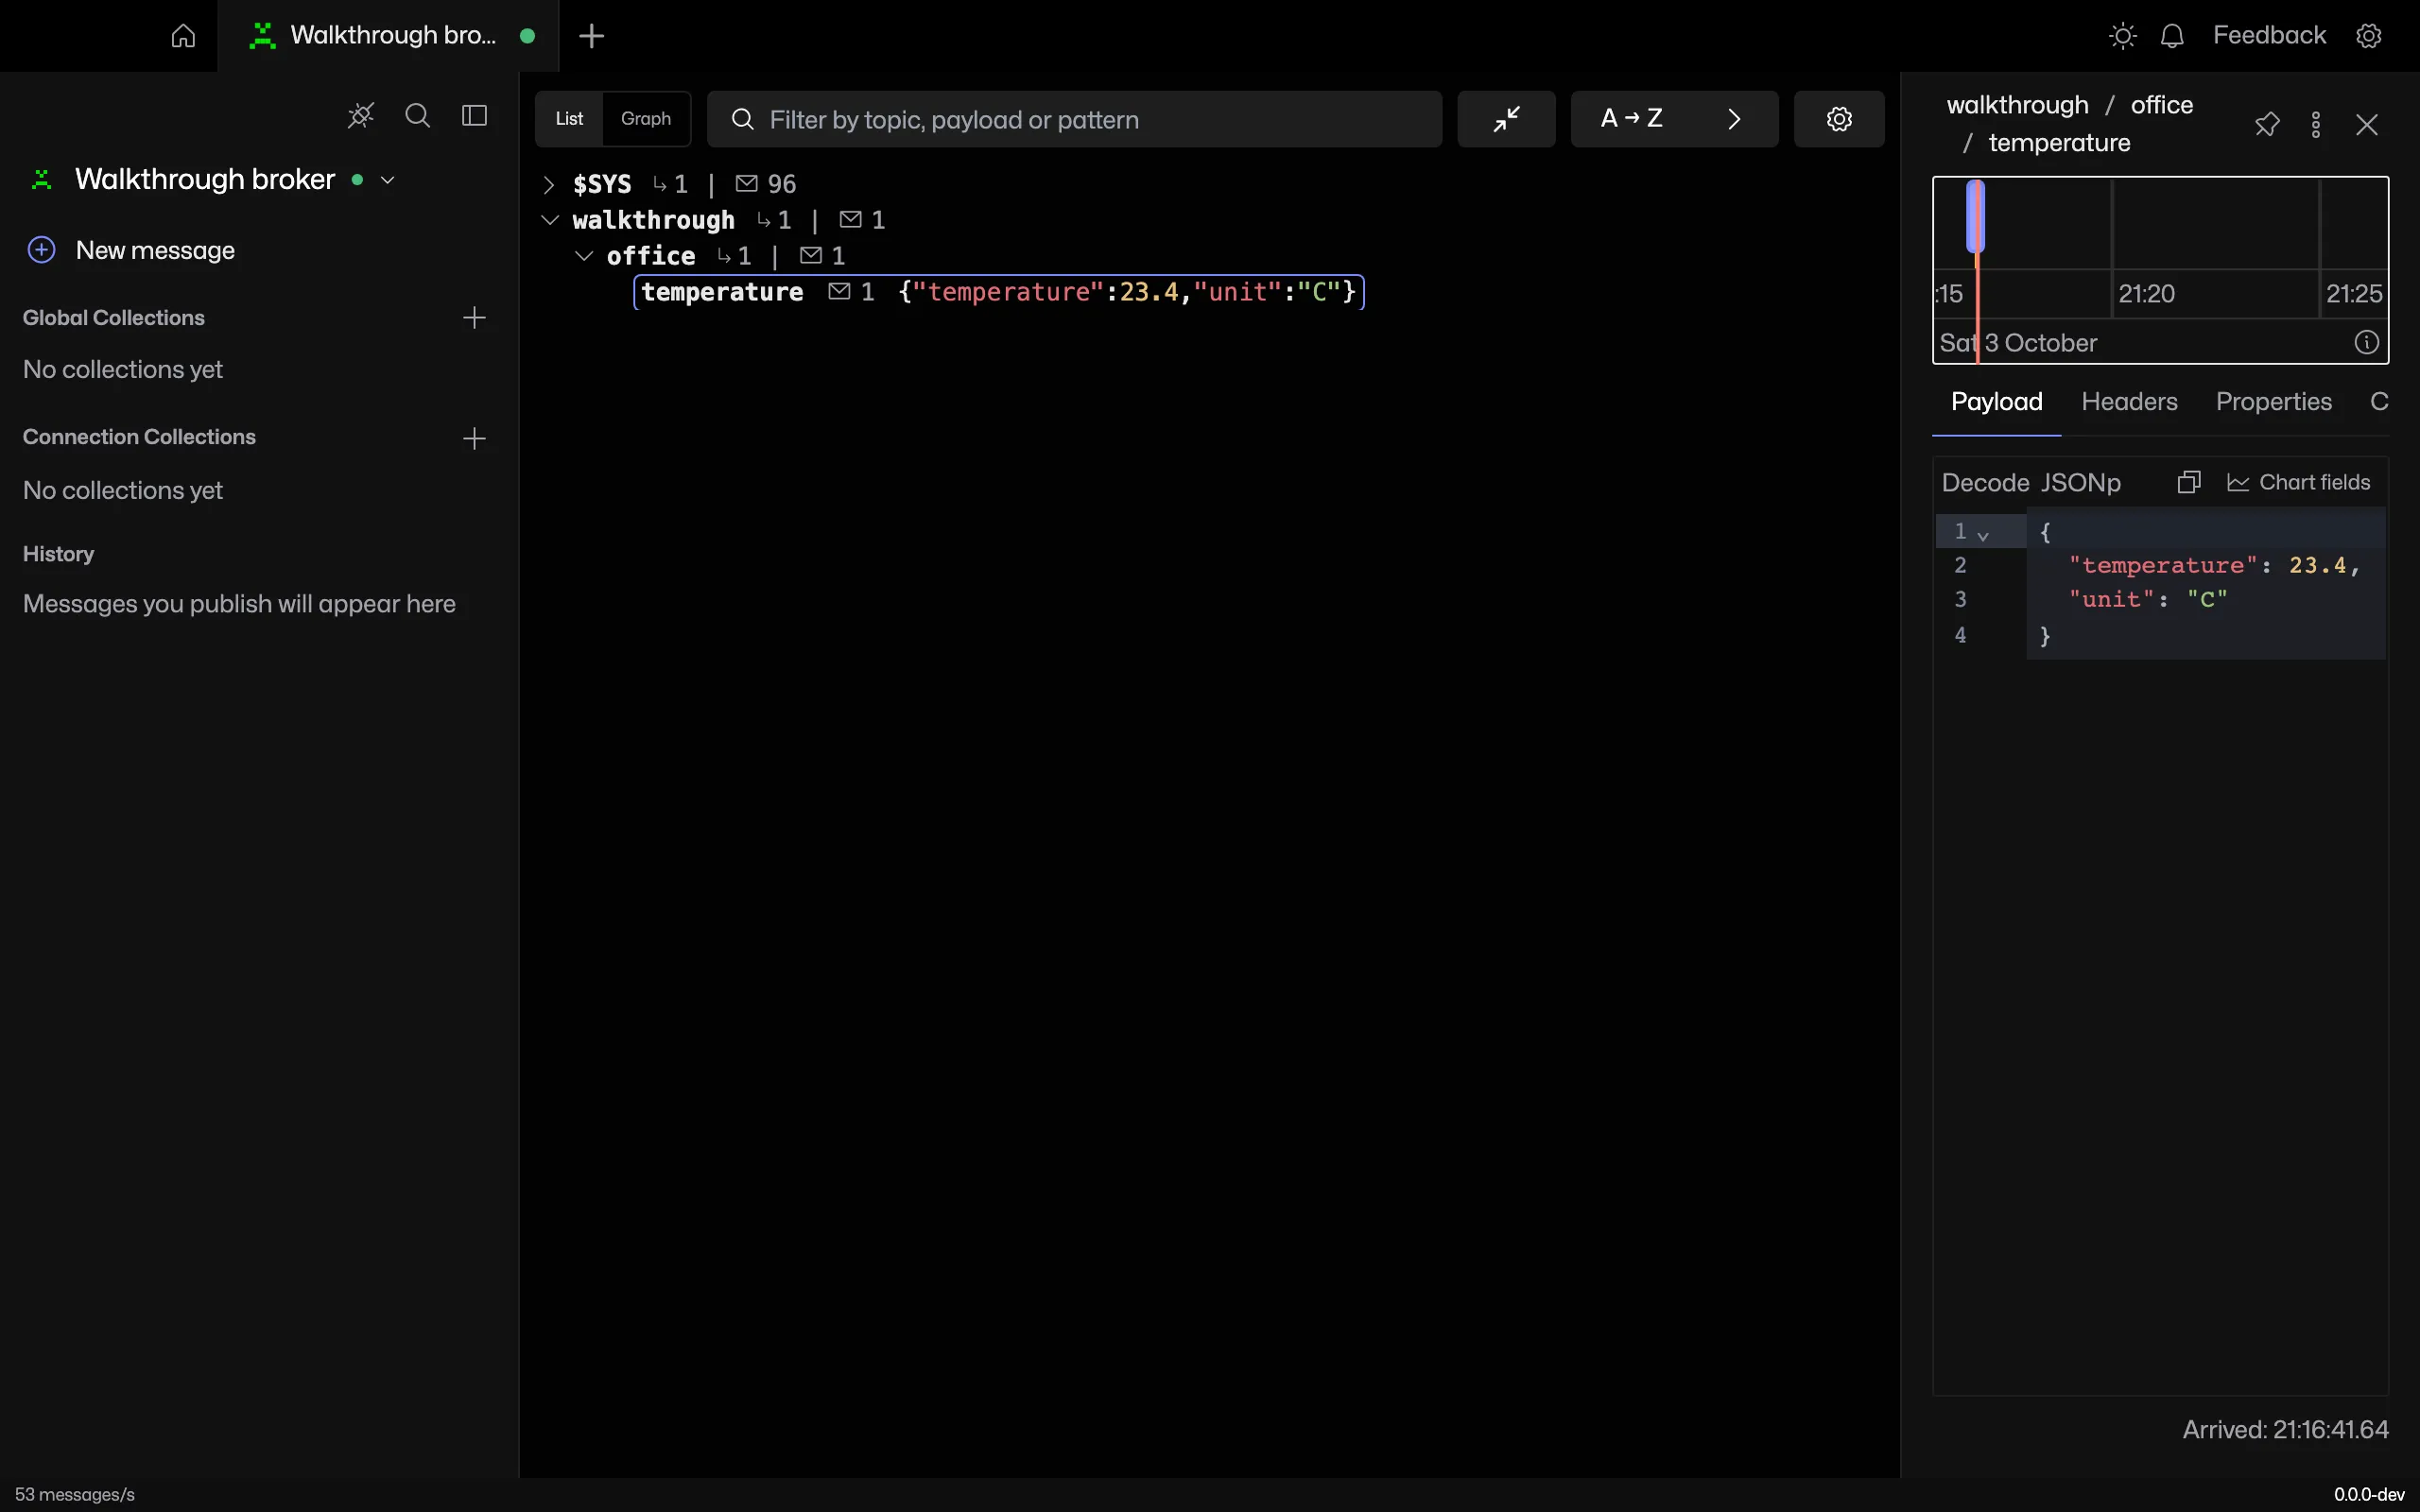The height and width of the screenshot is (1512, 2420).
Task: Click the timeline info icon
Action: [2366, 342]
